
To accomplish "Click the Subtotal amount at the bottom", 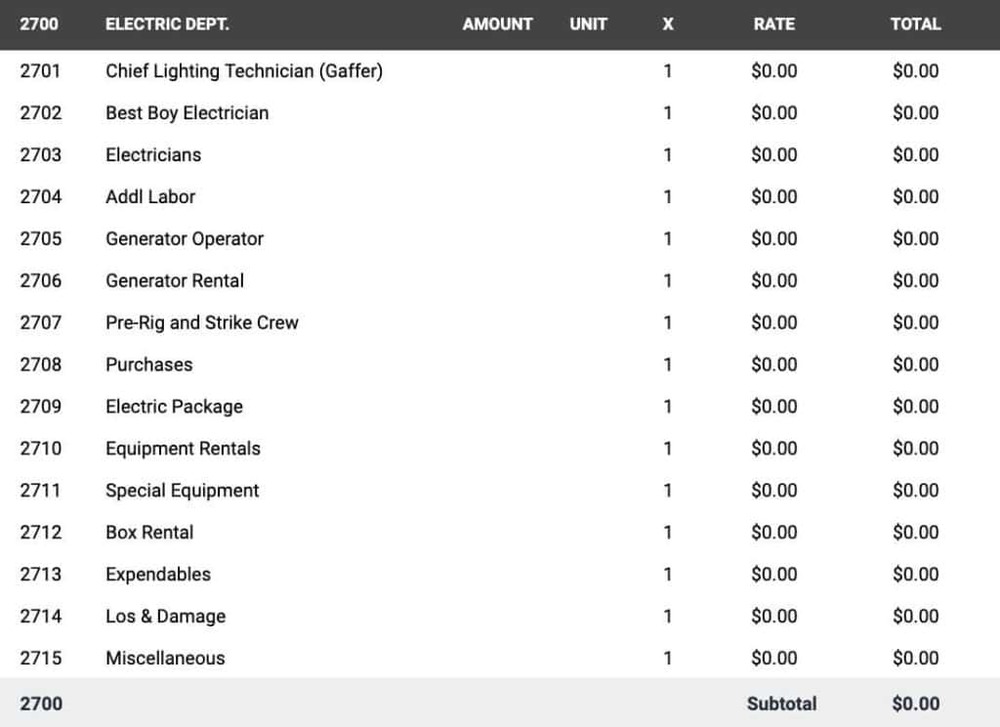I will tap(916, 703).
